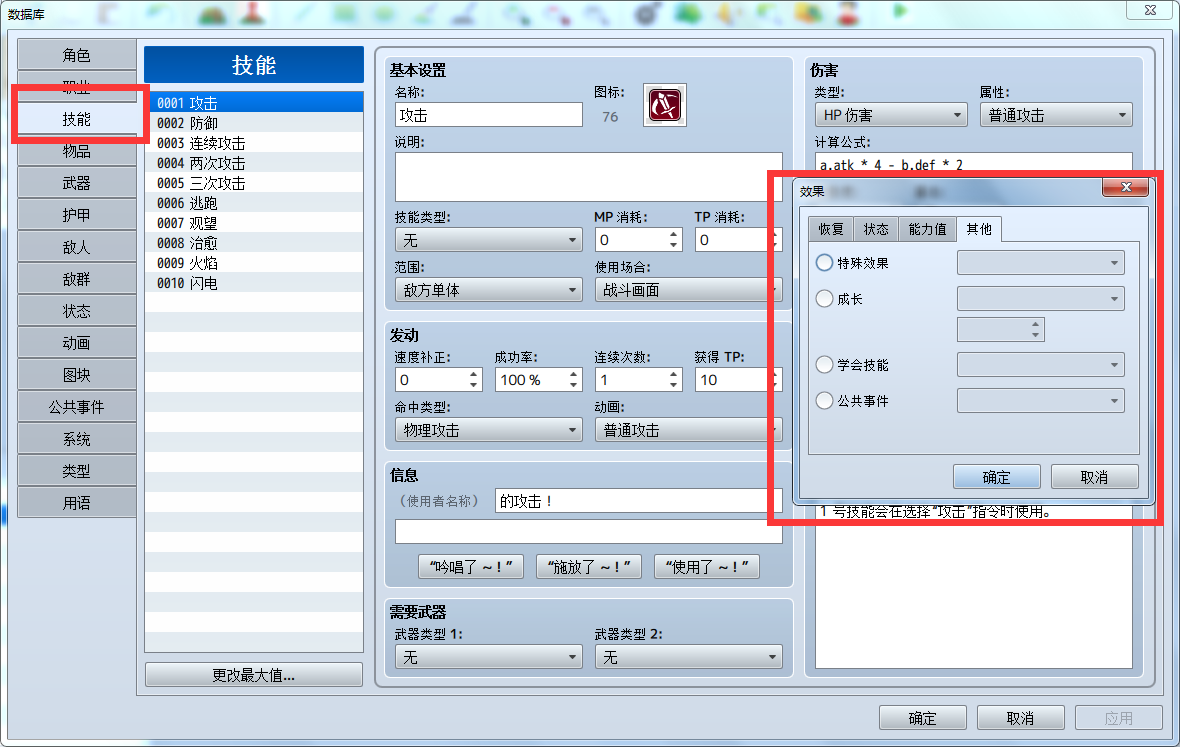Select skill 0003 连续攻击 in the list
1180x747 pixels.
pyautogui.click(x=254, y=143)
